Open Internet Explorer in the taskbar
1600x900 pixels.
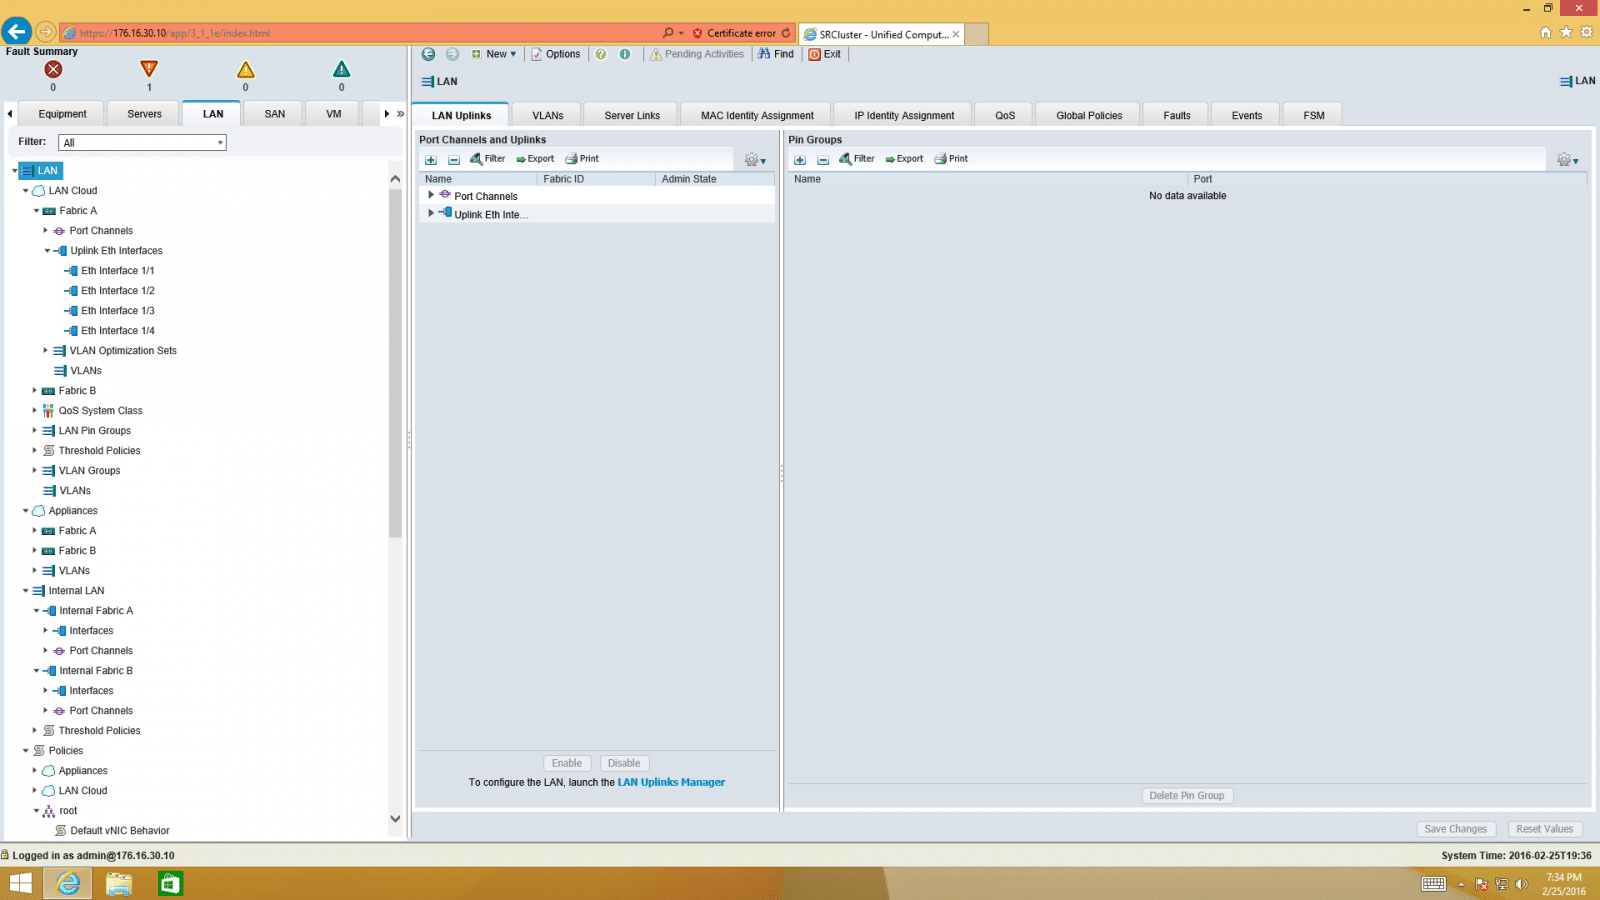pos(68,884)
